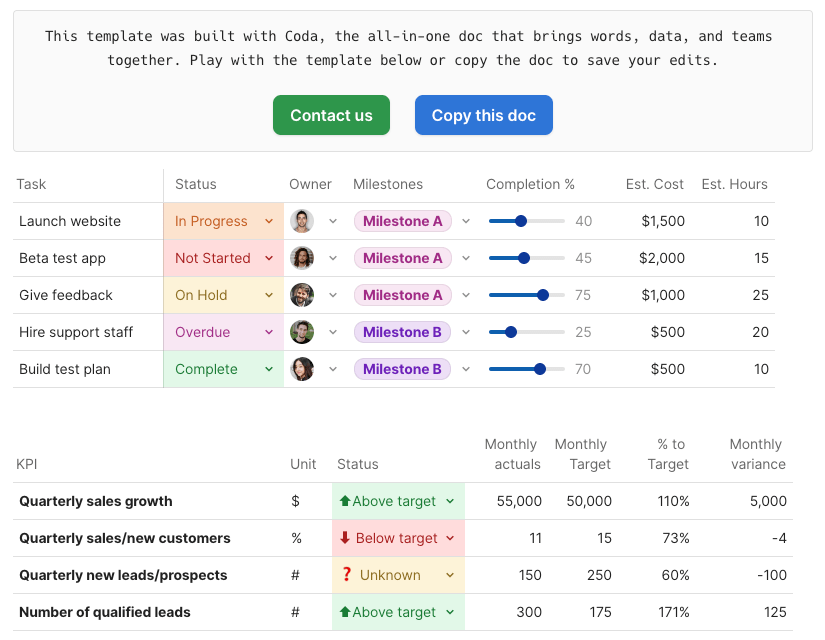Expand the On Hold status dropdown
Viewport: 825px width, 640px height.
click(x=269, y=295)
